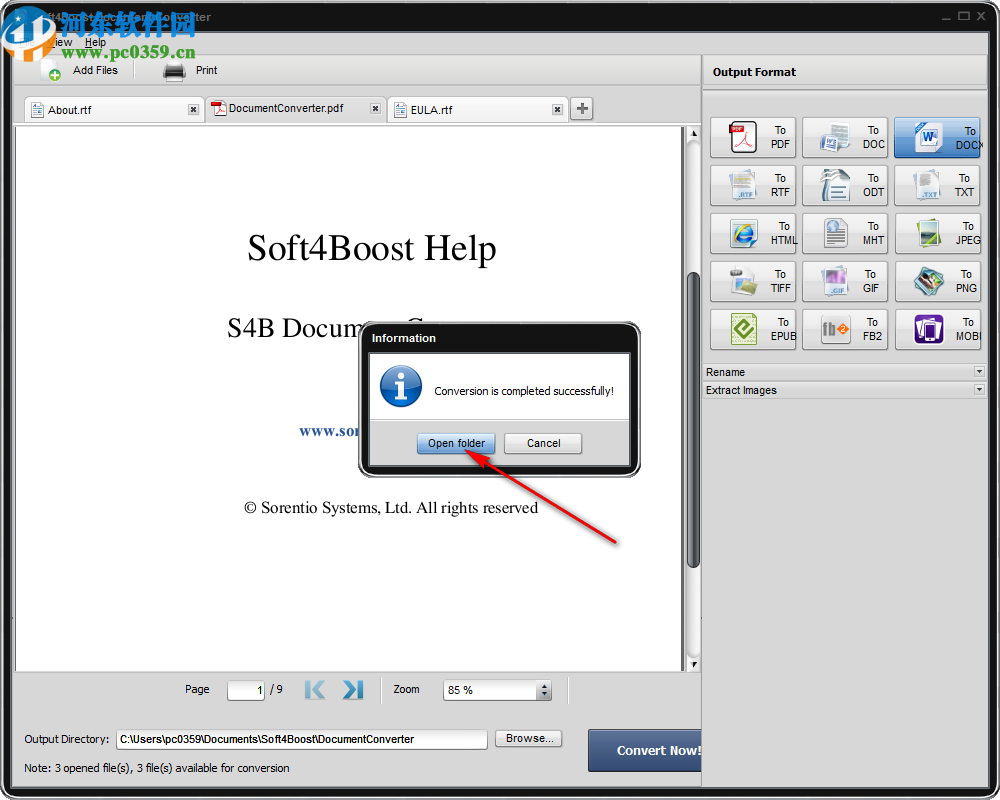This screenshot has width=1000, height=800.
Task: Click the Open folder button
Action: pyautogui.click(x=456, y=443)
